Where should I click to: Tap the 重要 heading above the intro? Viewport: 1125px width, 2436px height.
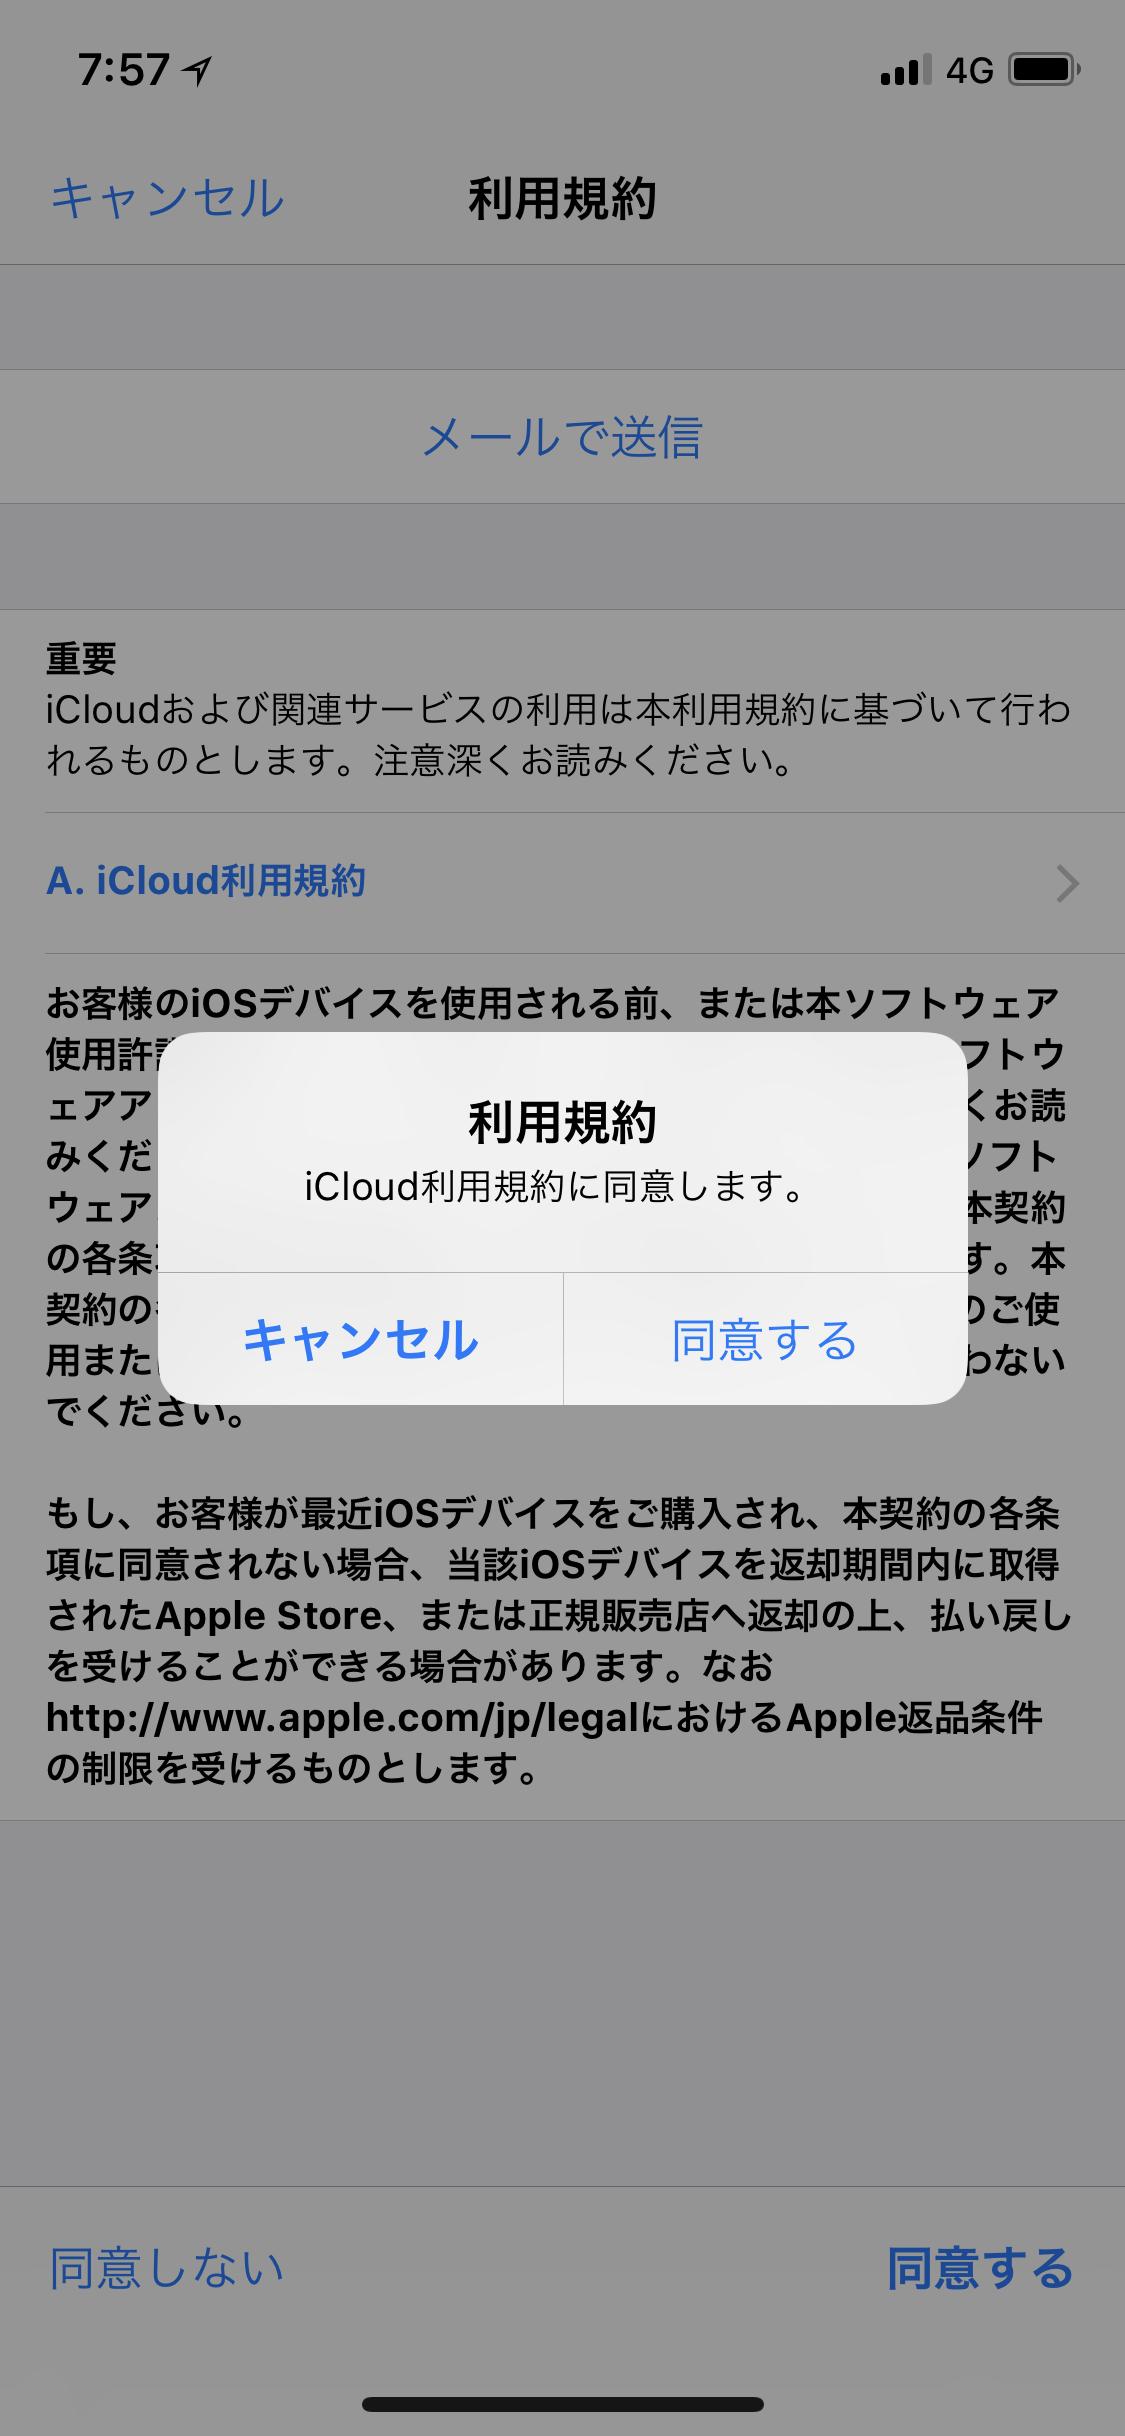[x=81, y=659]
